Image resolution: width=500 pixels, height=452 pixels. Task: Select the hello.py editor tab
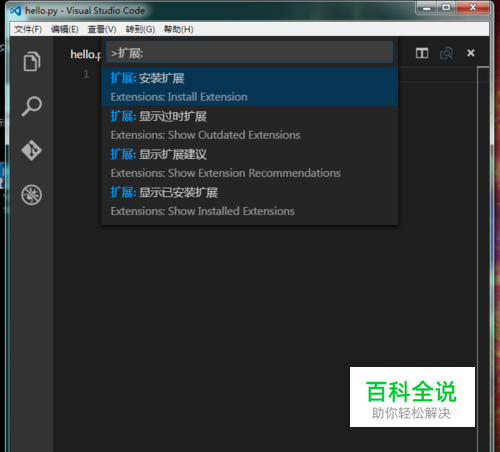point(85,54)
